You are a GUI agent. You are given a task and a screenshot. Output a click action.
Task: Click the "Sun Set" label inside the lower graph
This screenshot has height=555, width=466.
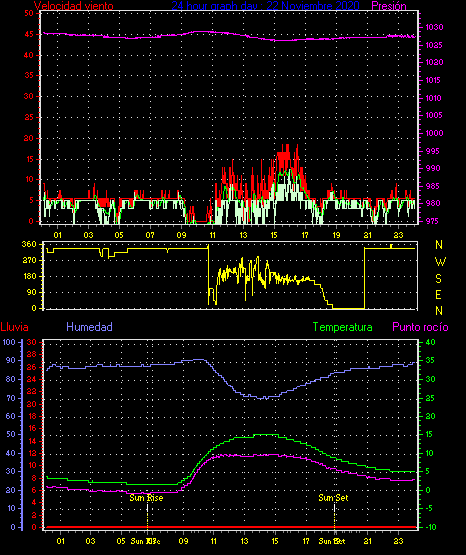(x=333, y=498)
